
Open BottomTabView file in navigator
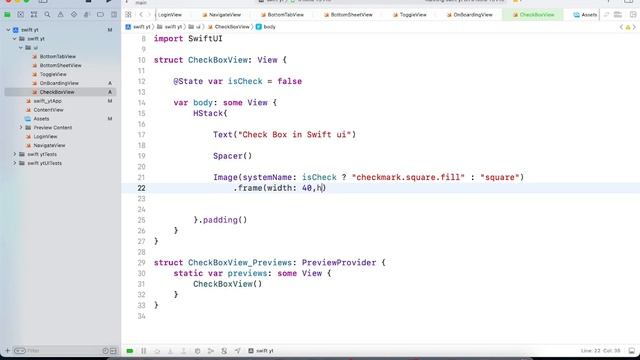click(58, 57)
